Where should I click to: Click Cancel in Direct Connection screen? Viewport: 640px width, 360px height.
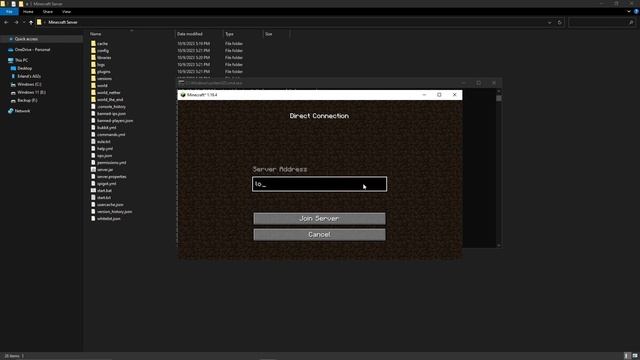pyautogui.click(x=319, y=235)
